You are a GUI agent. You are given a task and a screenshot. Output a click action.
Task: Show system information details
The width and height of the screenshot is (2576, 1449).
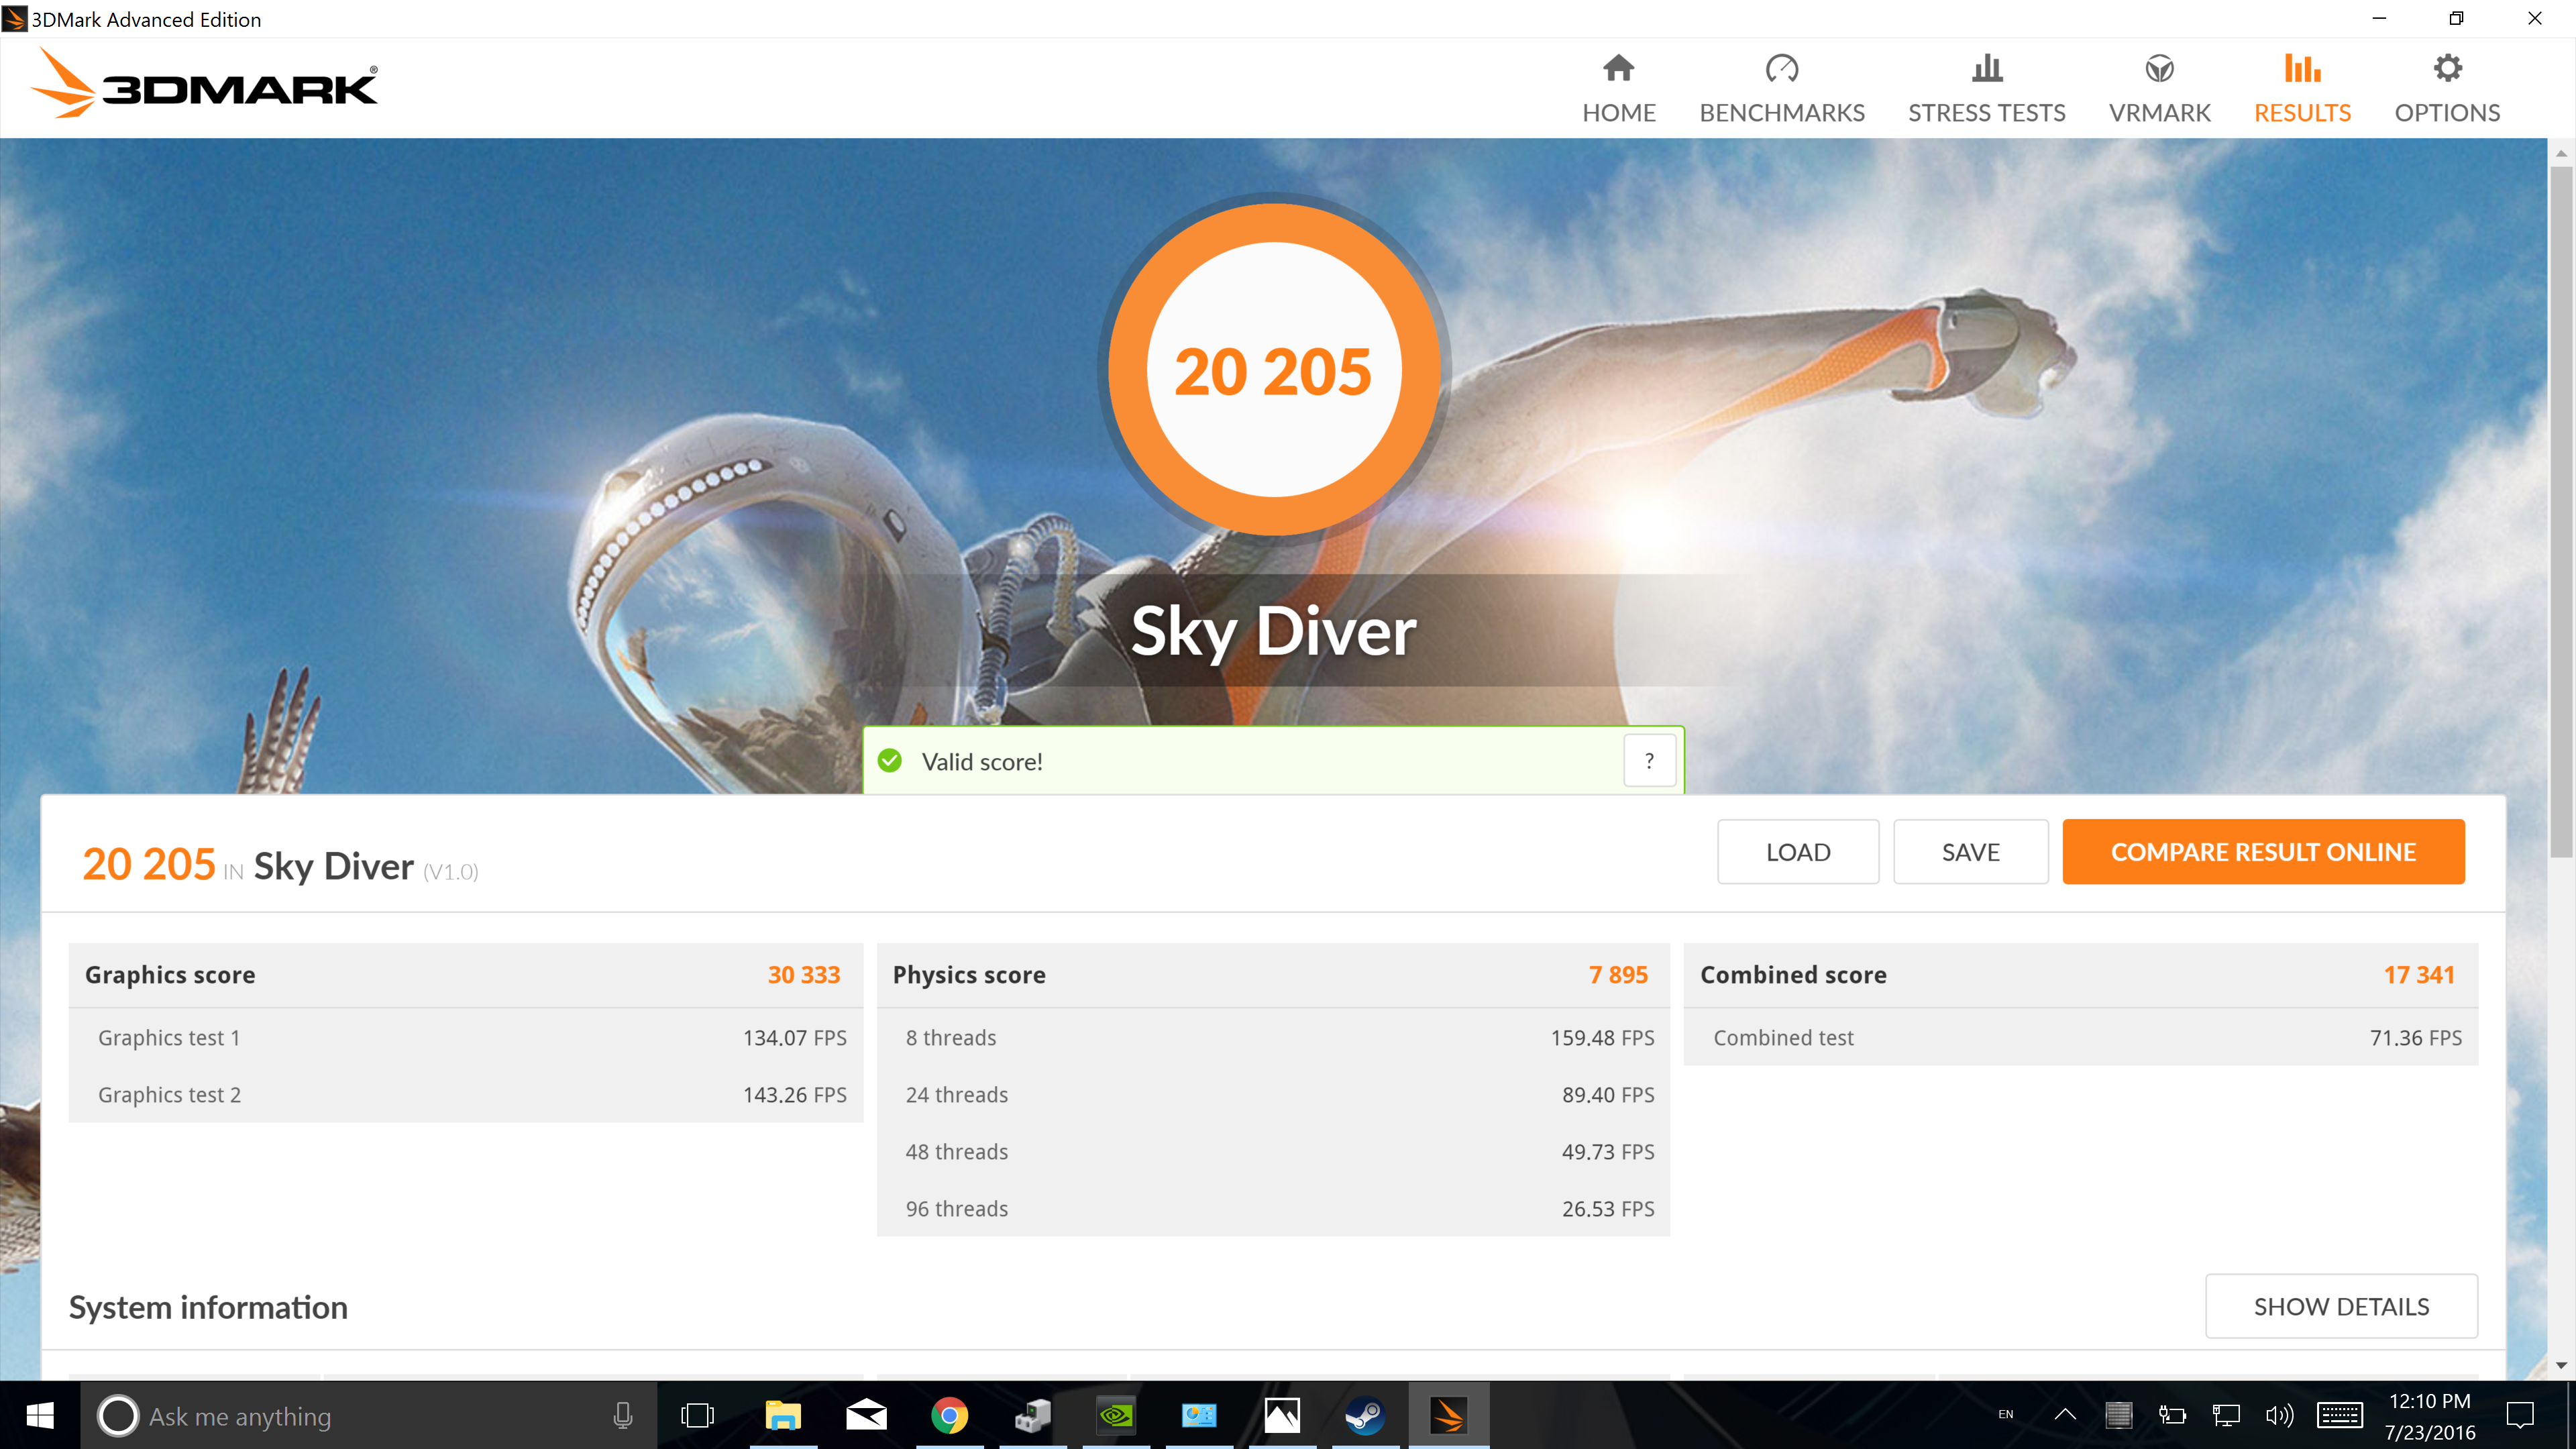click(2341, 1306)
